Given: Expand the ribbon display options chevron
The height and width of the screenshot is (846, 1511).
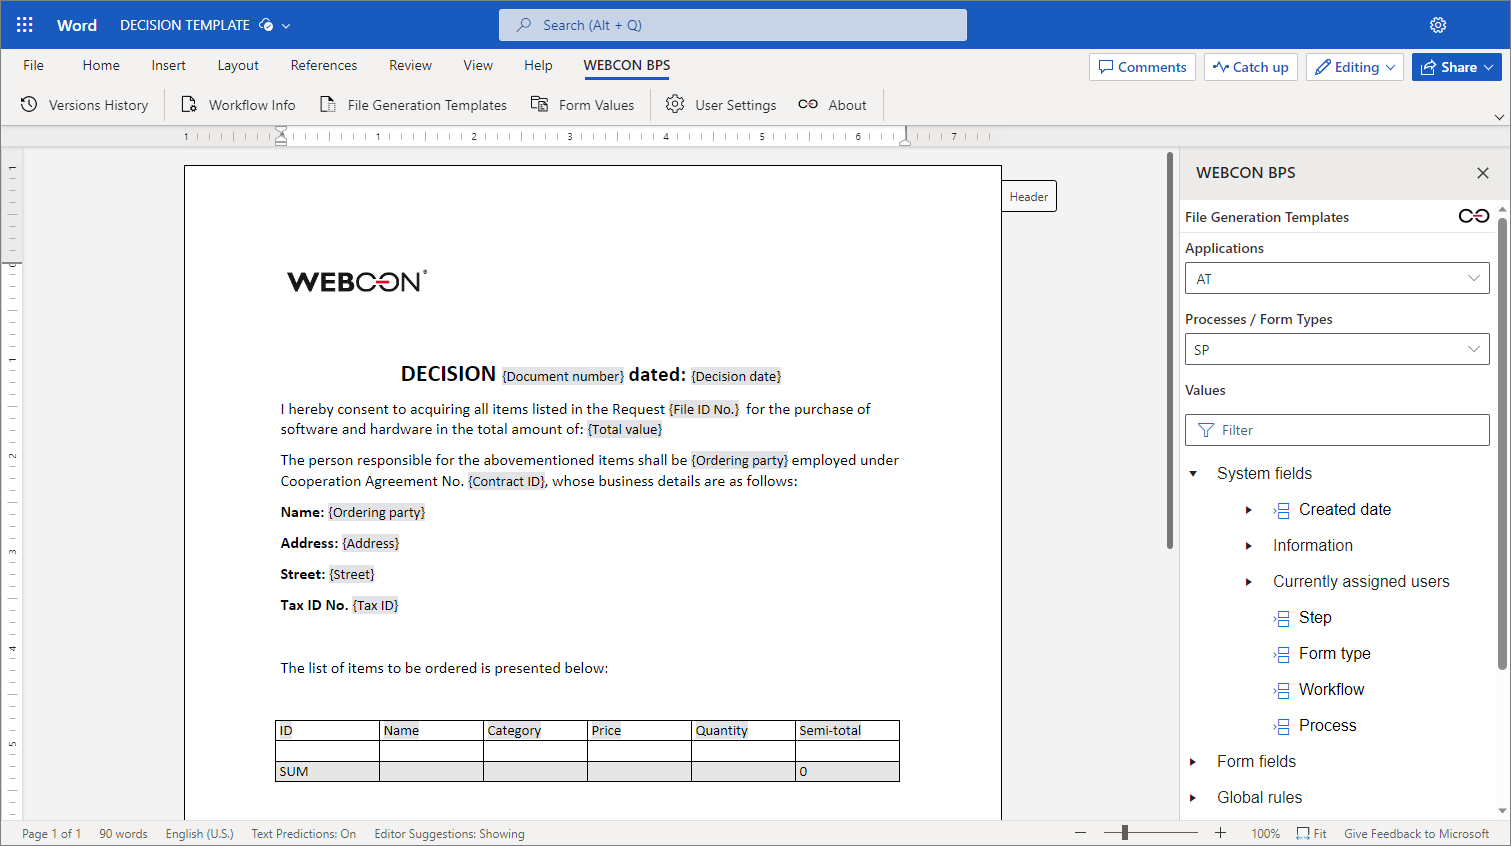Looking at the screenshot, I should tap(1499, 117).
